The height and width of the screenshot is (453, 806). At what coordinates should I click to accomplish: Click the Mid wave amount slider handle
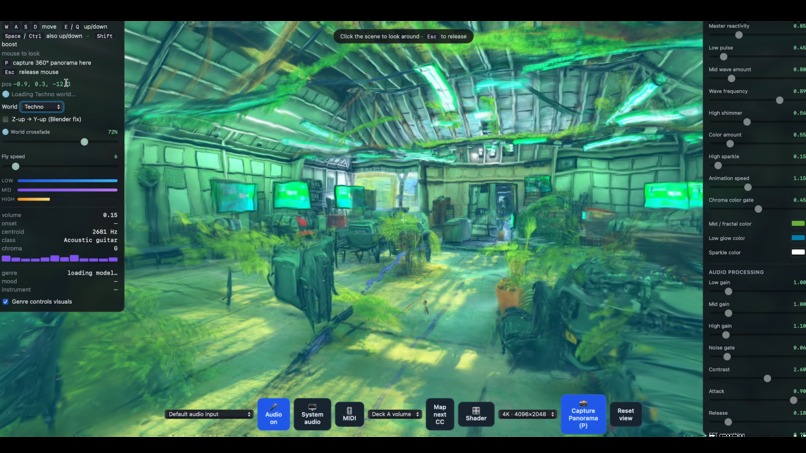click(x=731, y=79)
